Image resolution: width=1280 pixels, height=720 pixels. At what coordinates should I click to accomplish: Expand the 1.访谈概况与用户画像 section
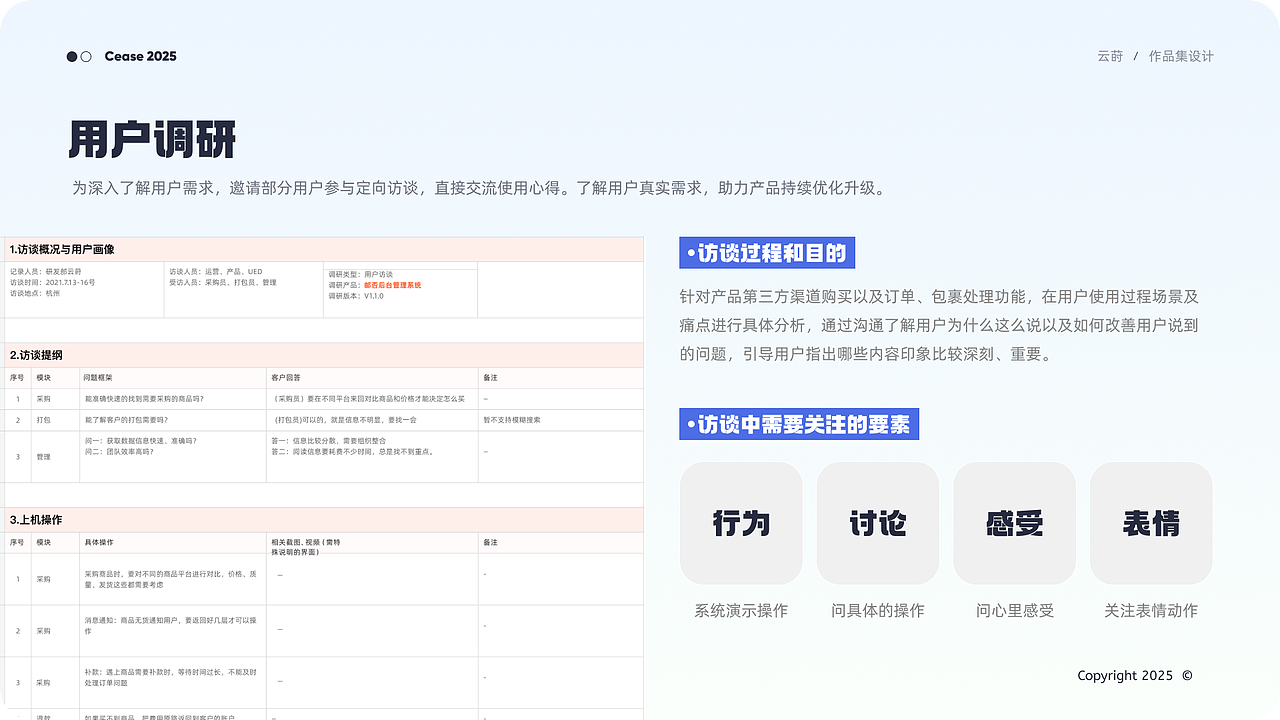pyautogui.click(x=320, y=249)
